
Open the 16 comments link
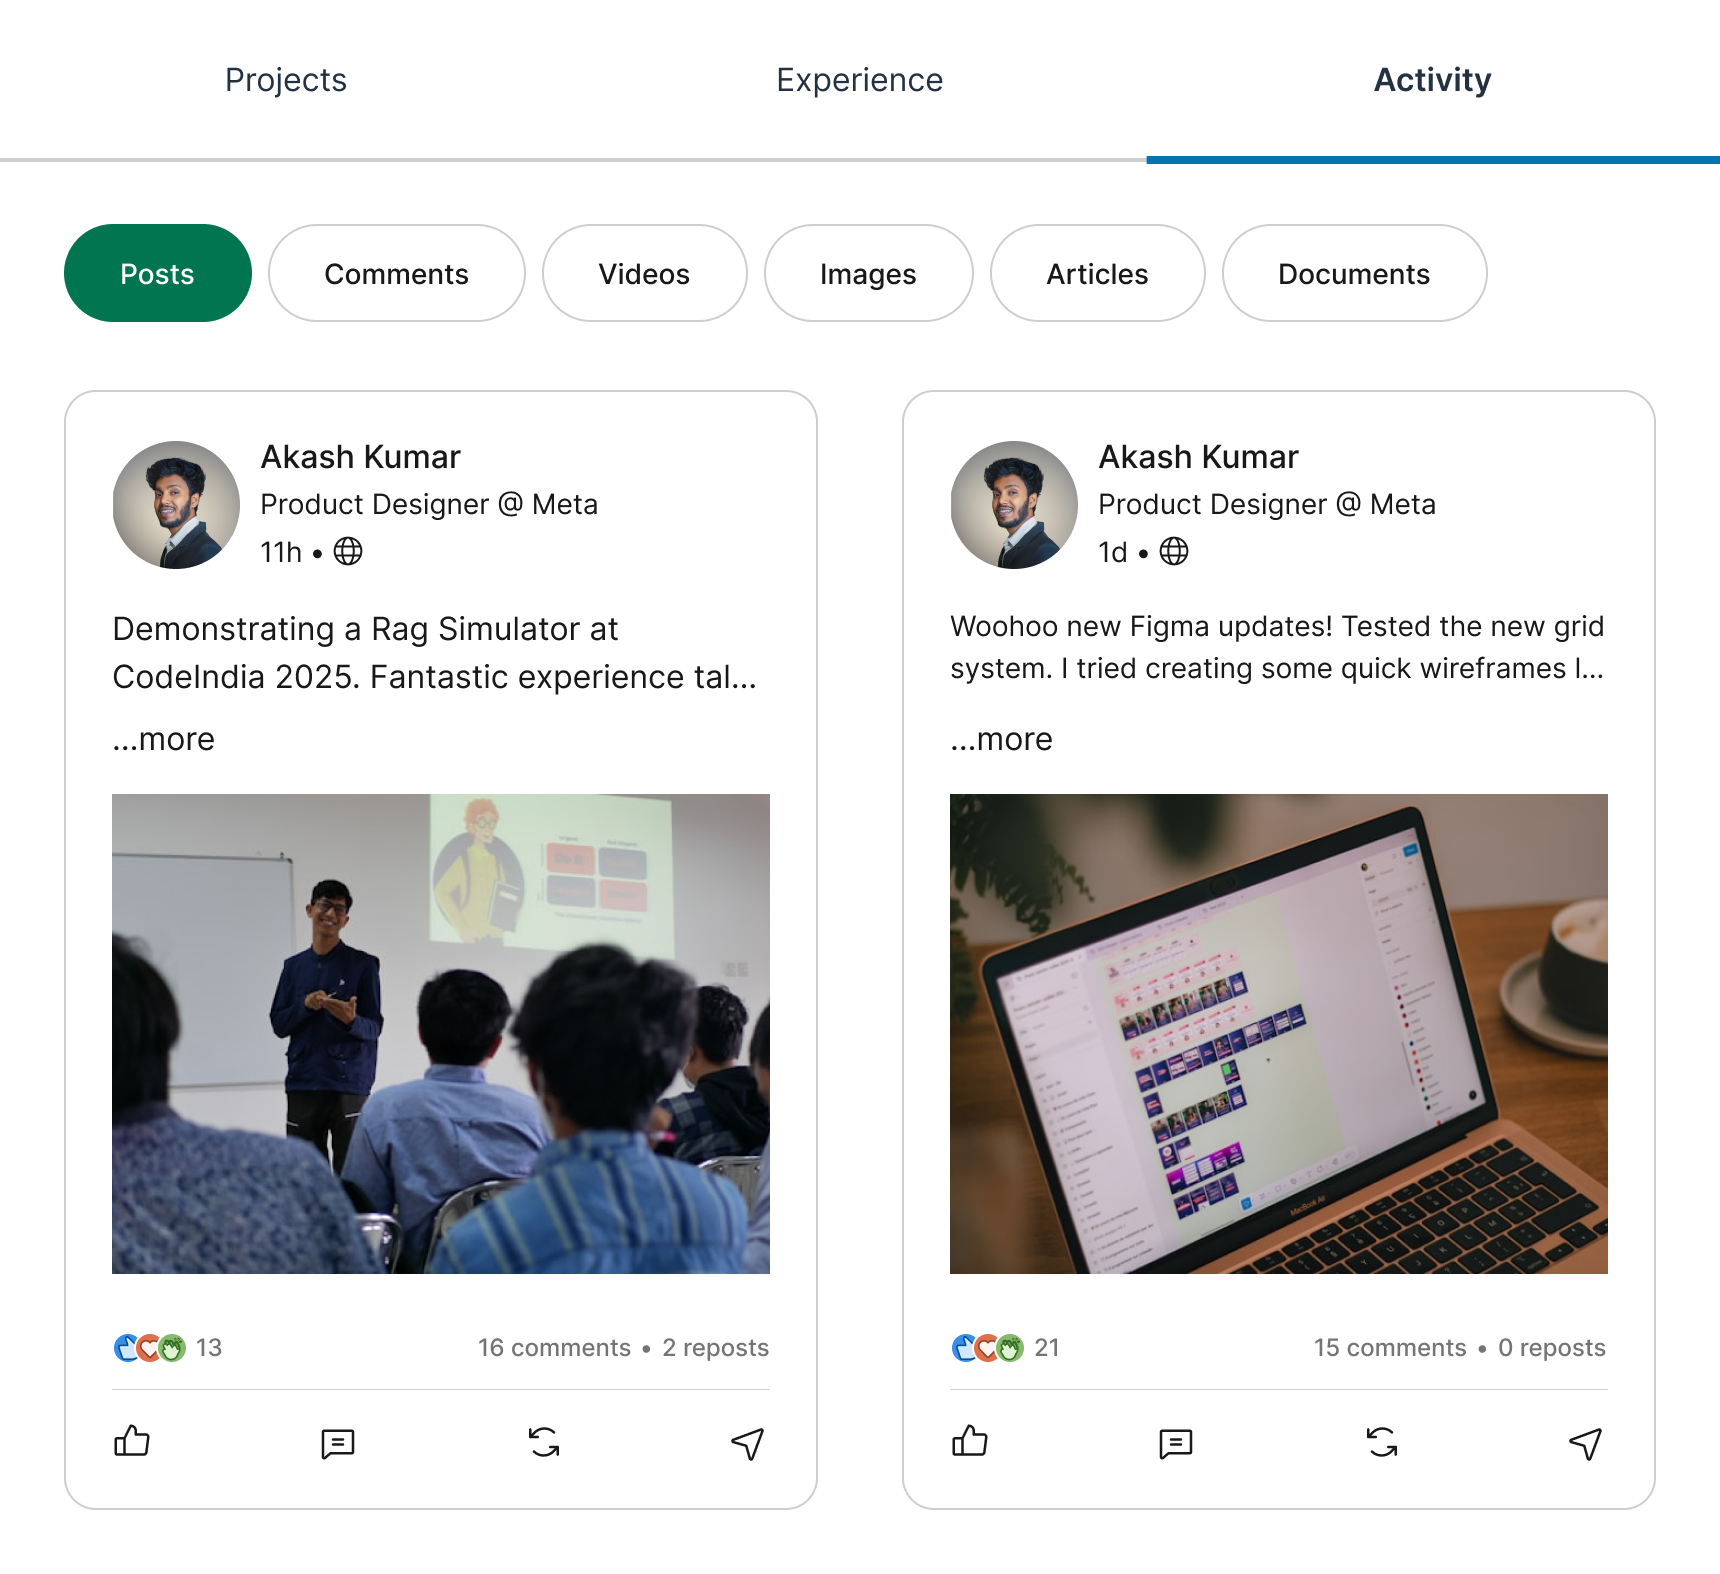click(554, 1348)
